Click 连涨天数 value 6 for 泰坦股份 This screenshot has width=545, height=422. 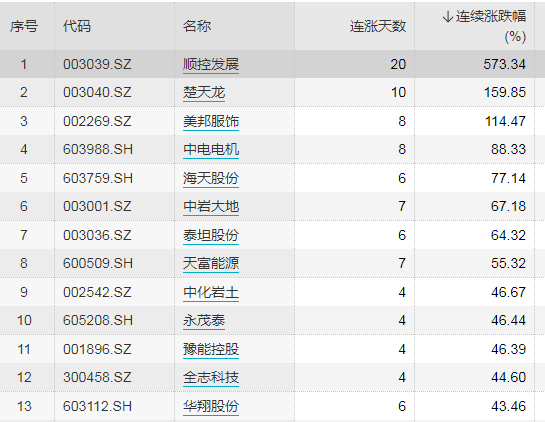402,235
